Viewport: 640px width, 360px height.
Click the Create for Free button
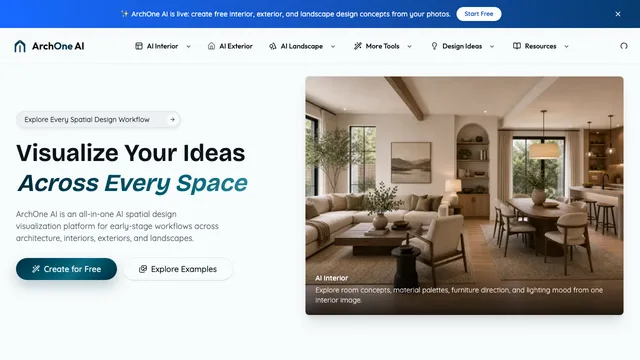[x=67, y=269]
